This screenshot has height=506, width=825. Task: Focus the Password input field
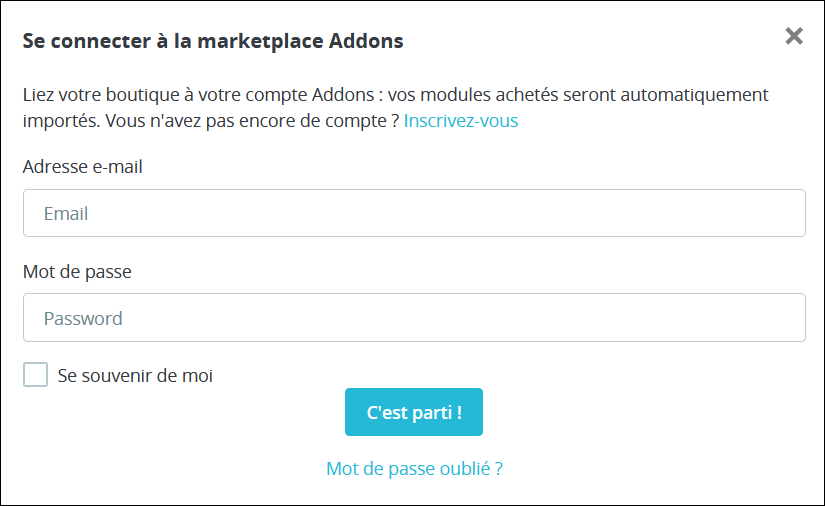tap(414, 318)
